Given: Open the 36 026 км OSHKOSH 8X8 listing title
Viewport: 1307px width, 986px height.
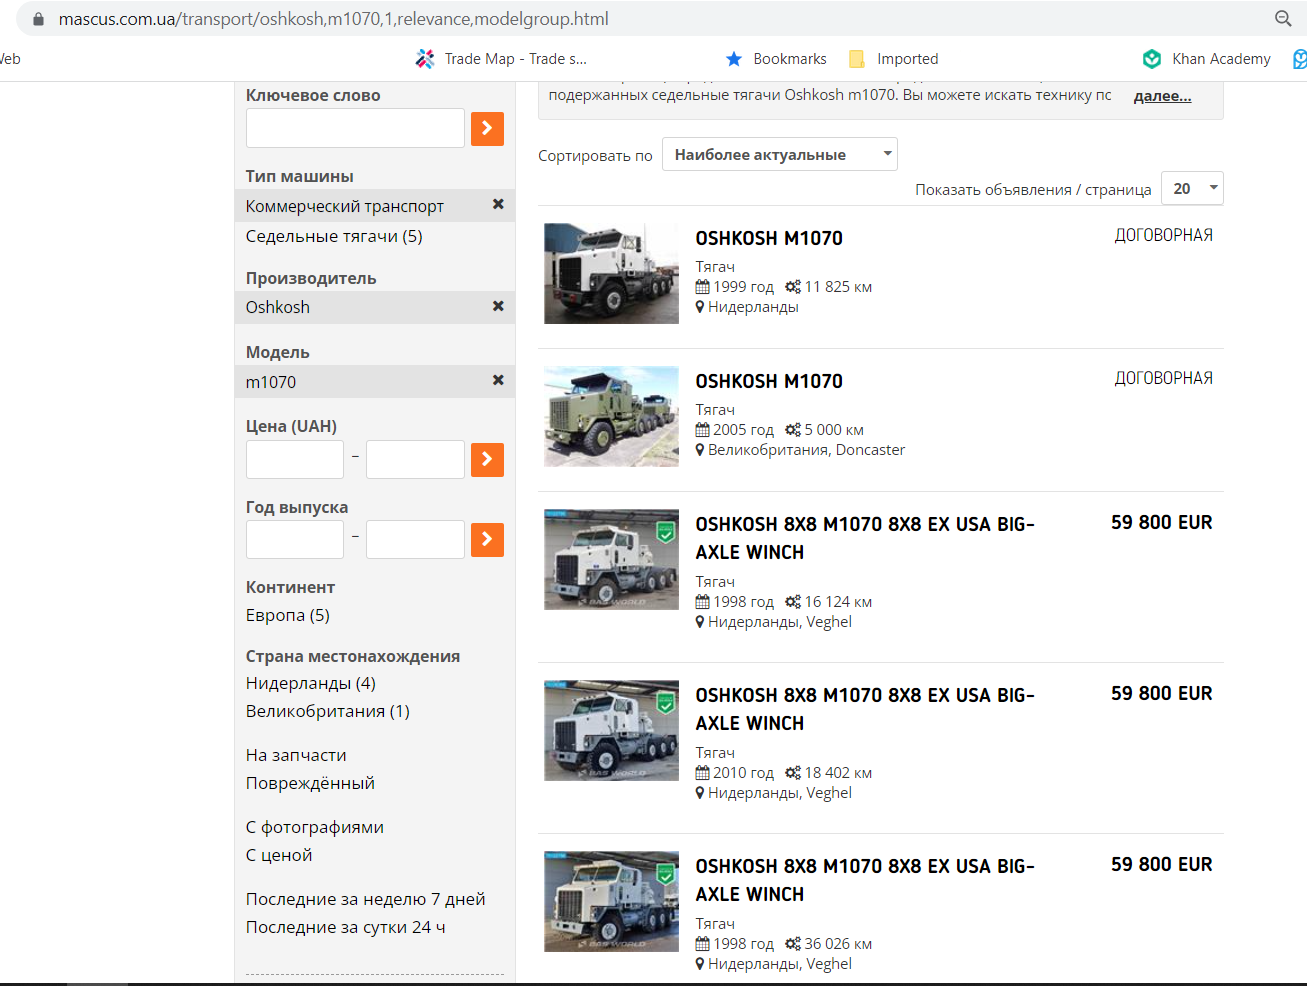Looking at the screenshot, I should 865,880.
